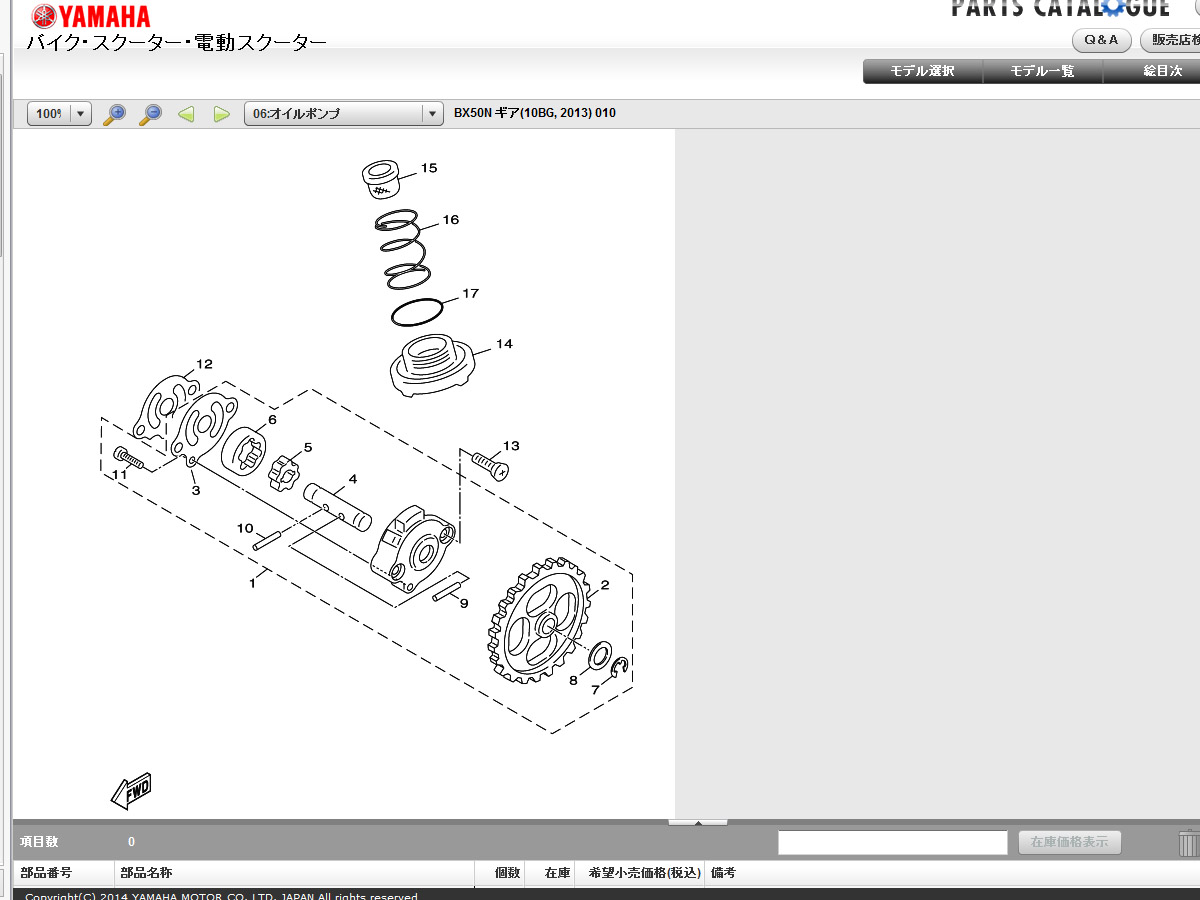Viewport: 1200px width, 900px height.
Task: Go to previous diagram with left arrow
Action: [x=186, y=114]
